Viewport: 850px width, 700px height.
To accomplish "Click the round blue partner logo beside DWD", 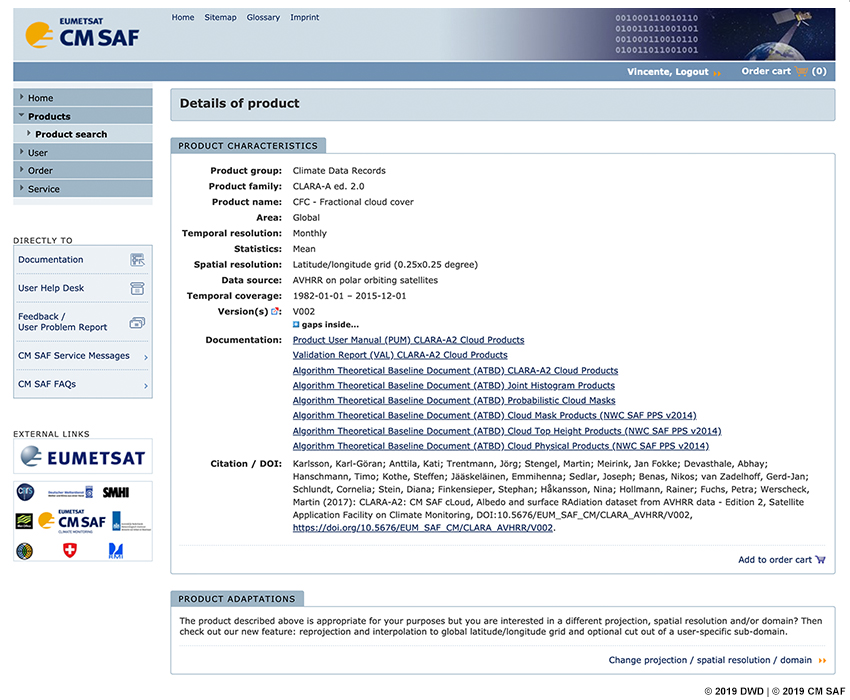I will coord(25,492).
